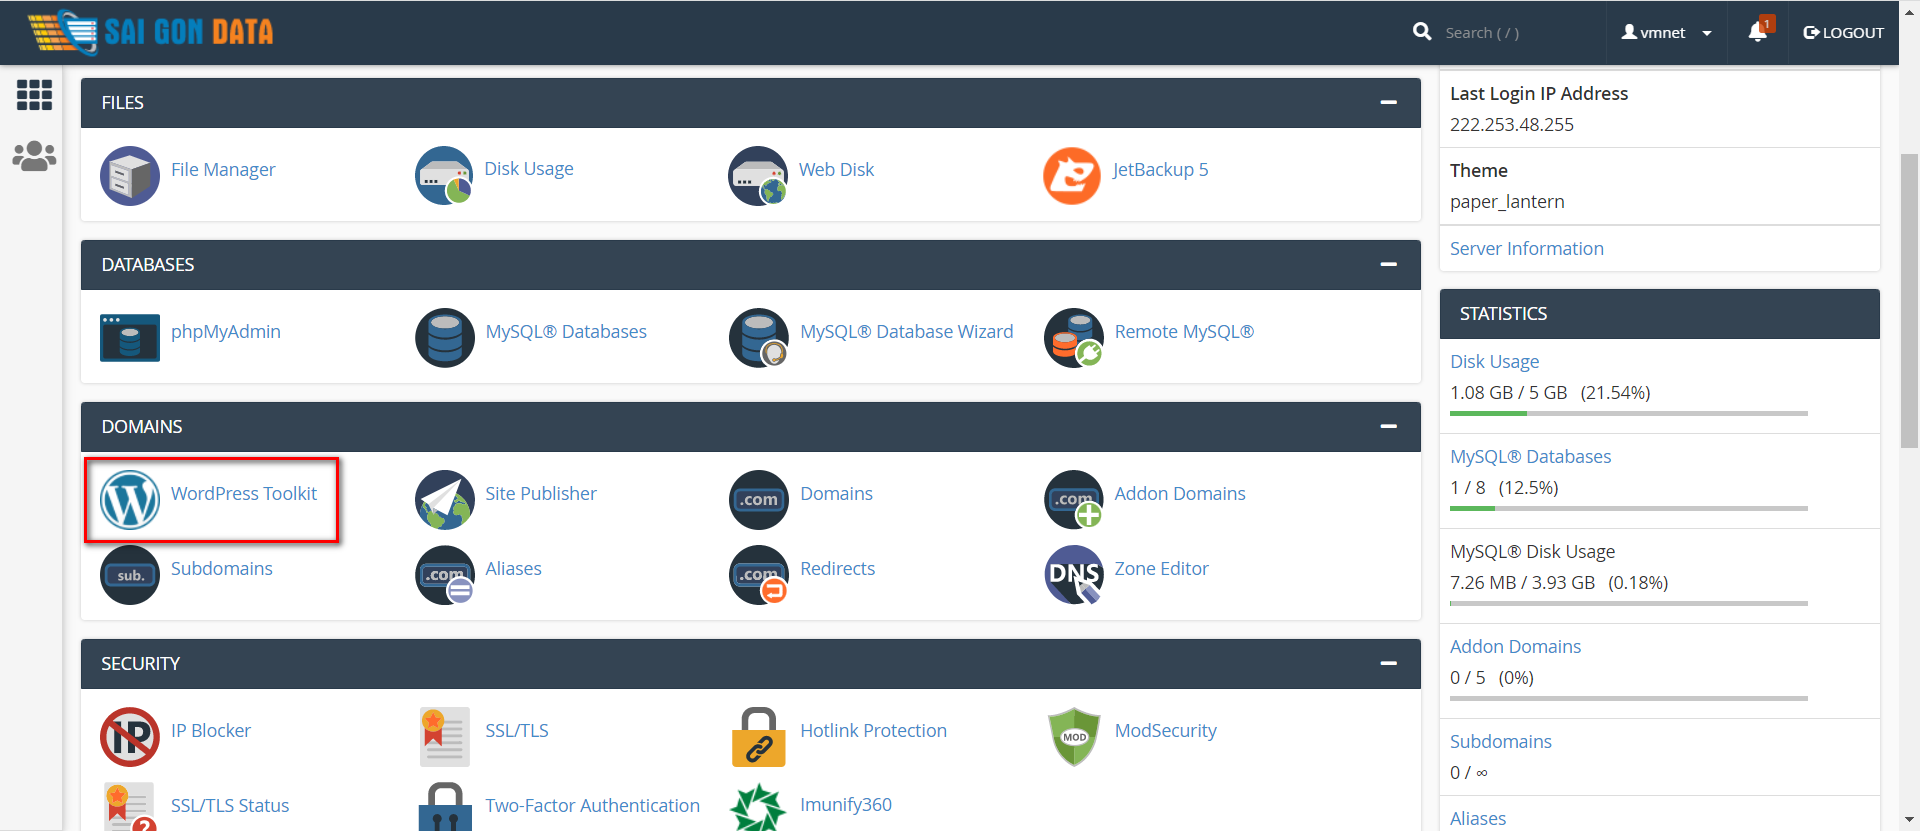This screenshot has height=831, width=1920.
Task: Click the Addon Domains icon in Domains
Action: [1073, 499]
